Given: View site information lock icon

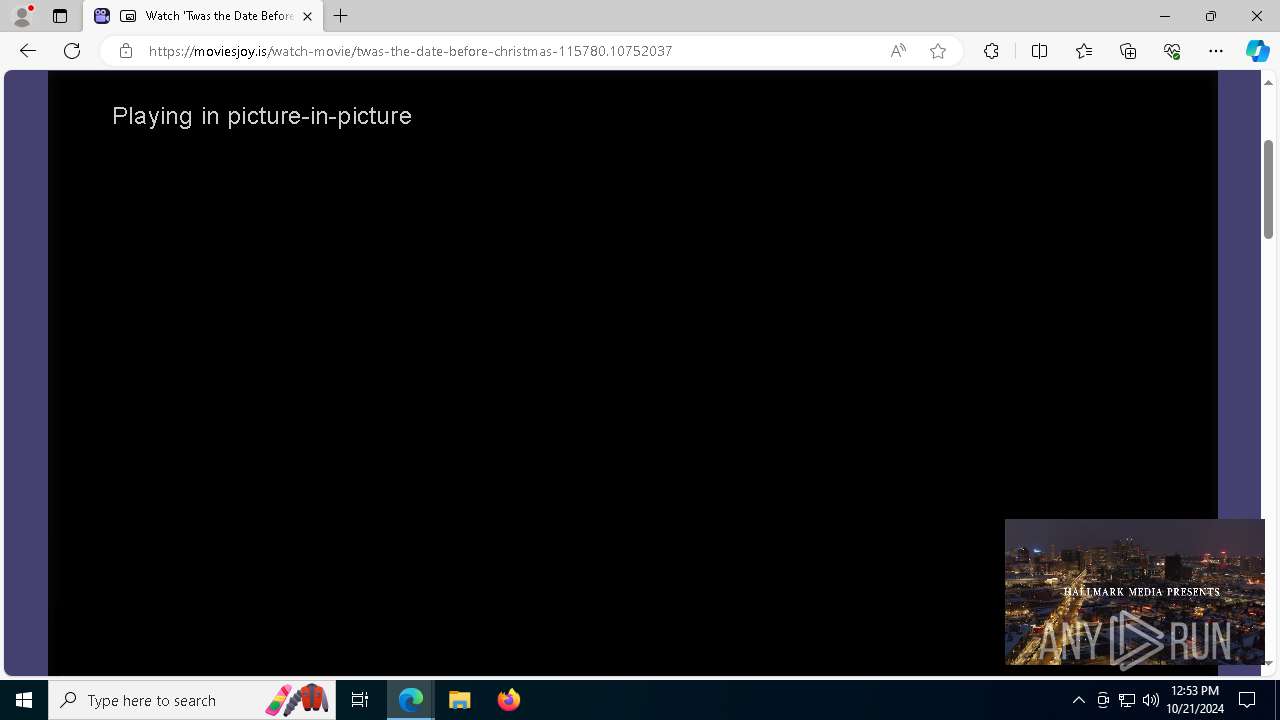Looking at the screenshot, I should (x=126, y=51).
